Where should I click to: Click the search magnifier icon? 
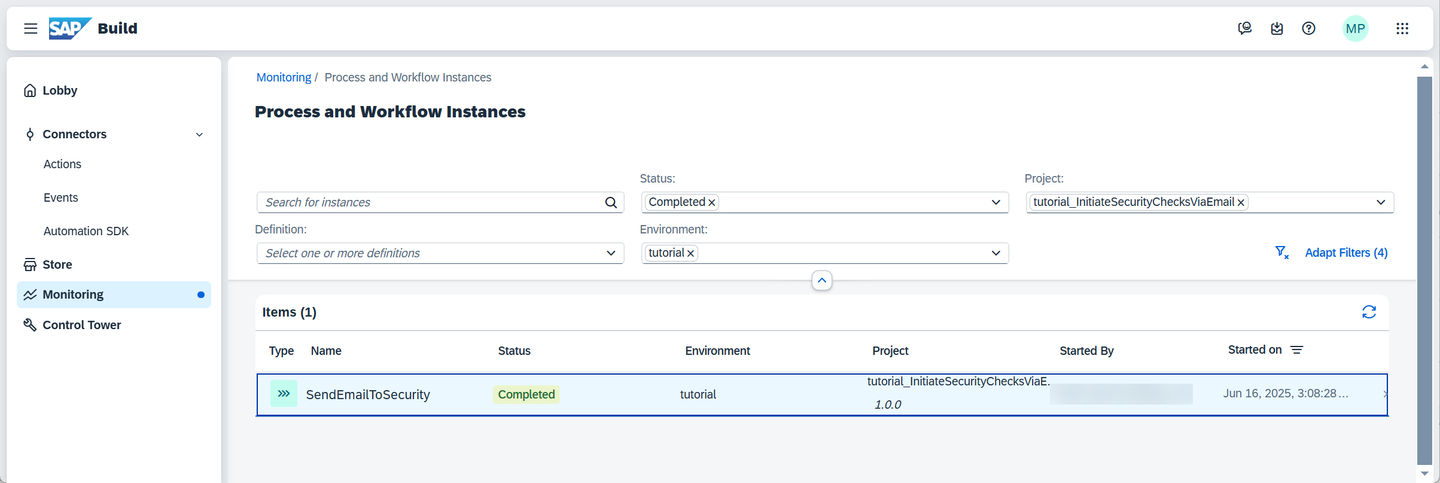612,202
